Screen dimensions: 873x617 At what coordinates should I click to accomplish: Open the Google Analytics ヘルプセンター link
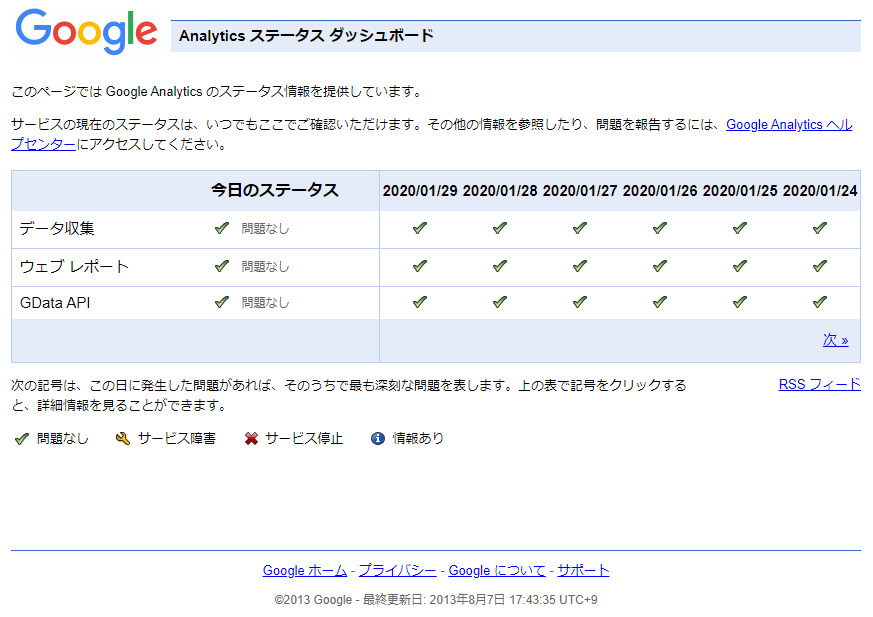click(x=789, y=125)
